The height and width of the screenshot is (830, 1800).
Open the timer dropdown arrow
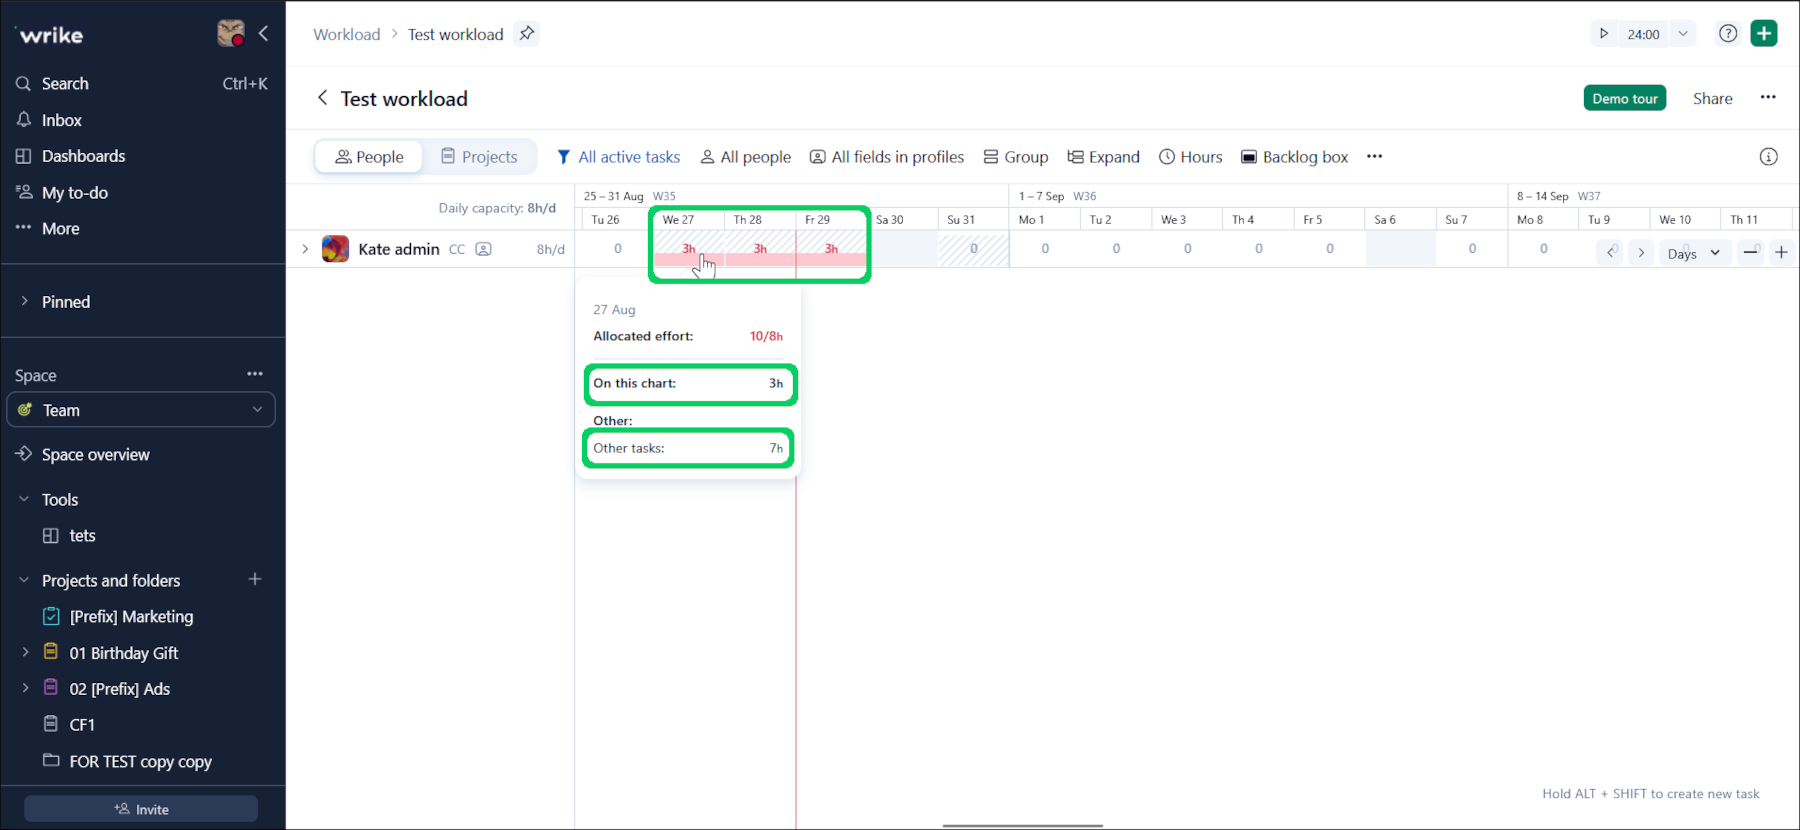1684,34
